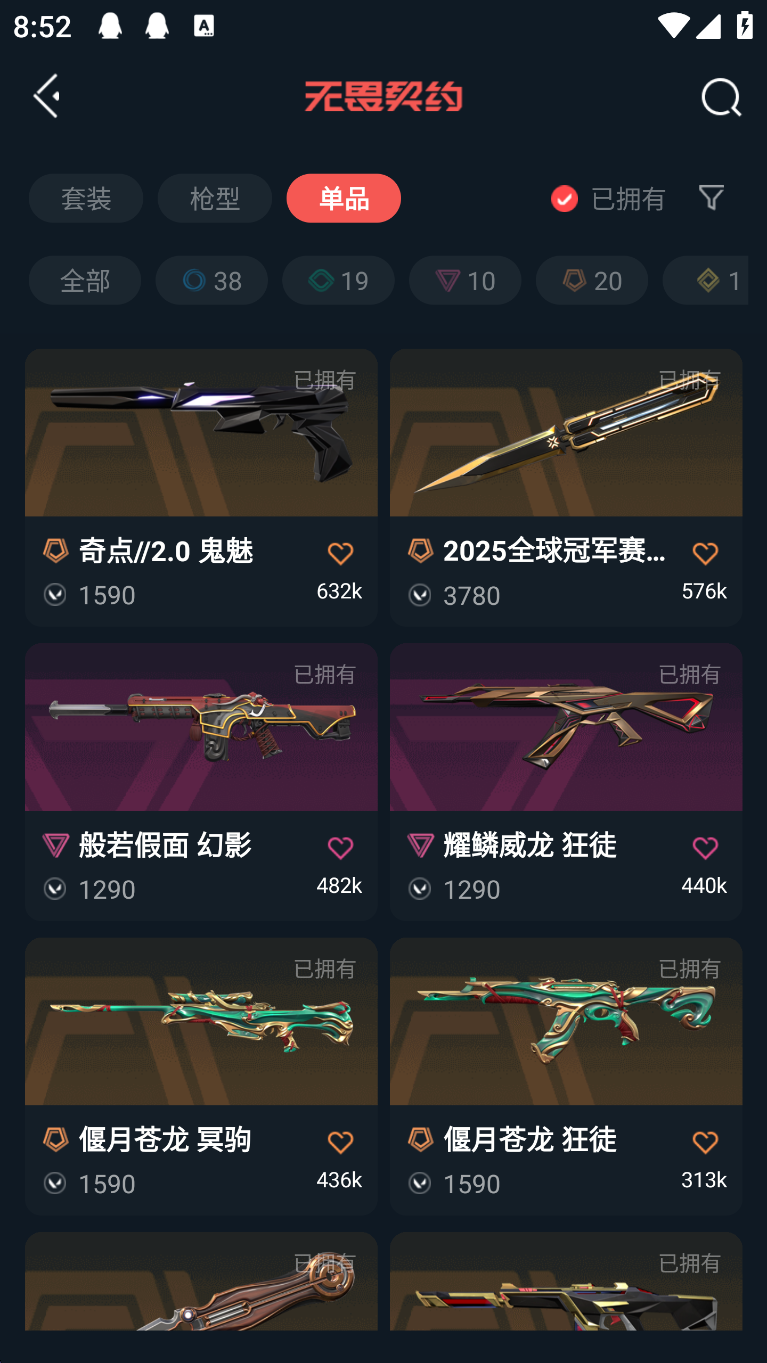Like the 般若假面 幻影 skin heart
The image size is (767, 1363).
click(340, 848)
